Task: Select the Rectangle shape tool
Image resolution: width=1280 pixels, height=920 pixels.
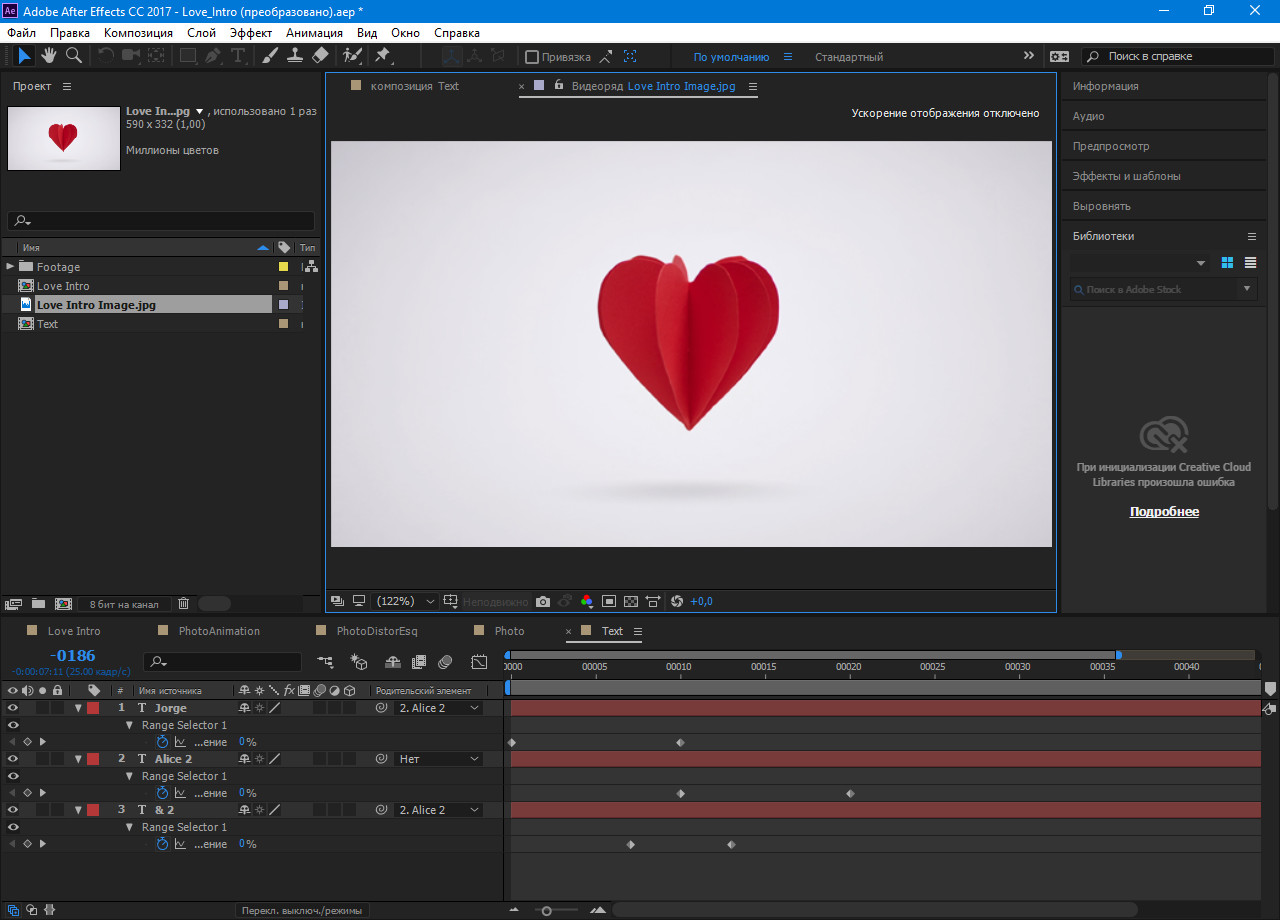Action: click(188, 56)
